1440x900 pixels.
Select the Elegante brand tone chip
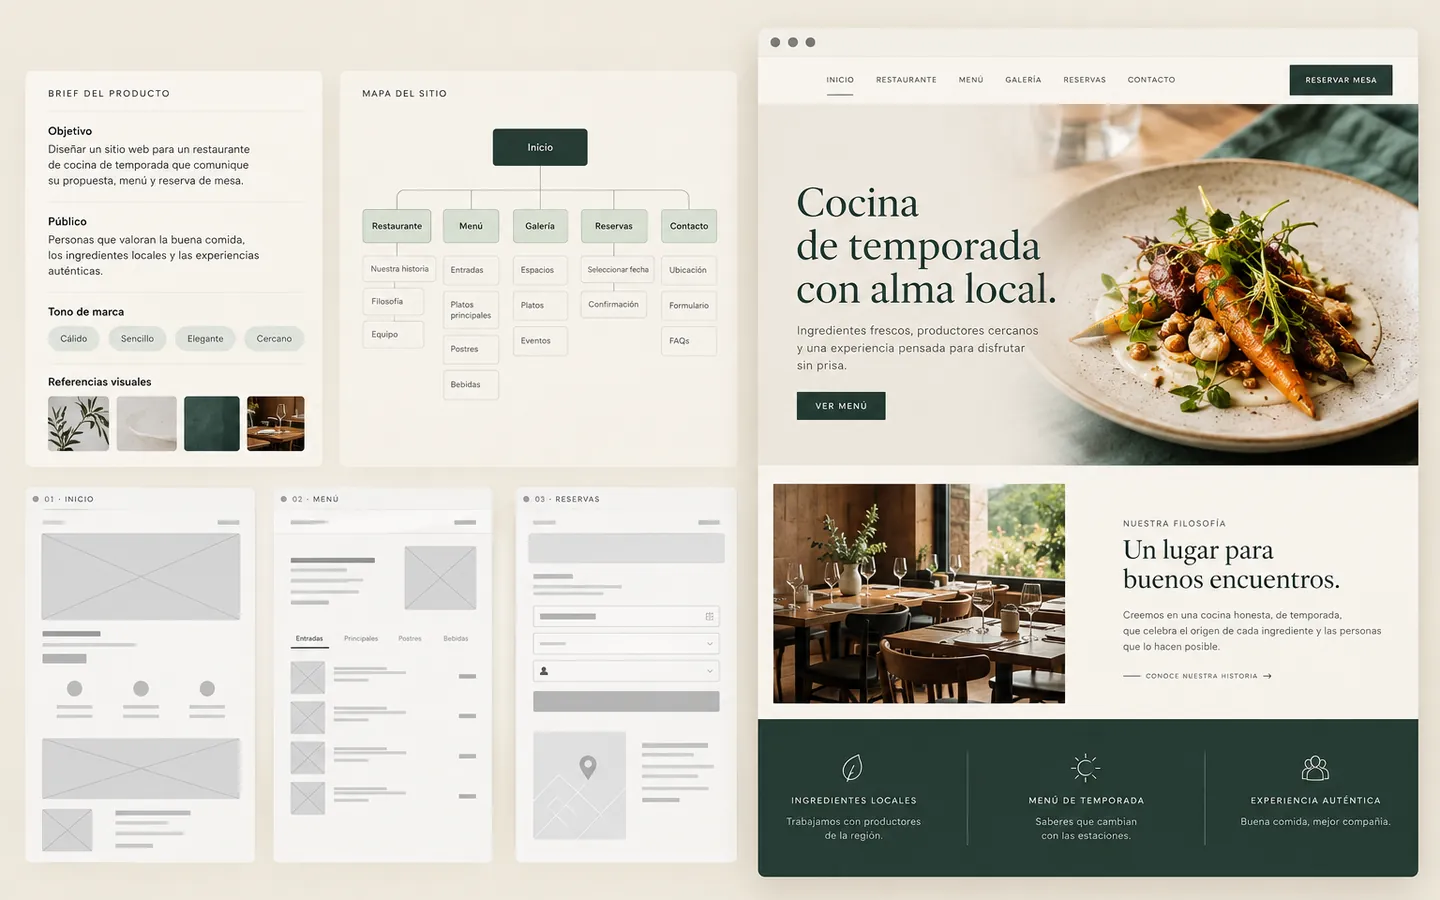tap(205, 339)
